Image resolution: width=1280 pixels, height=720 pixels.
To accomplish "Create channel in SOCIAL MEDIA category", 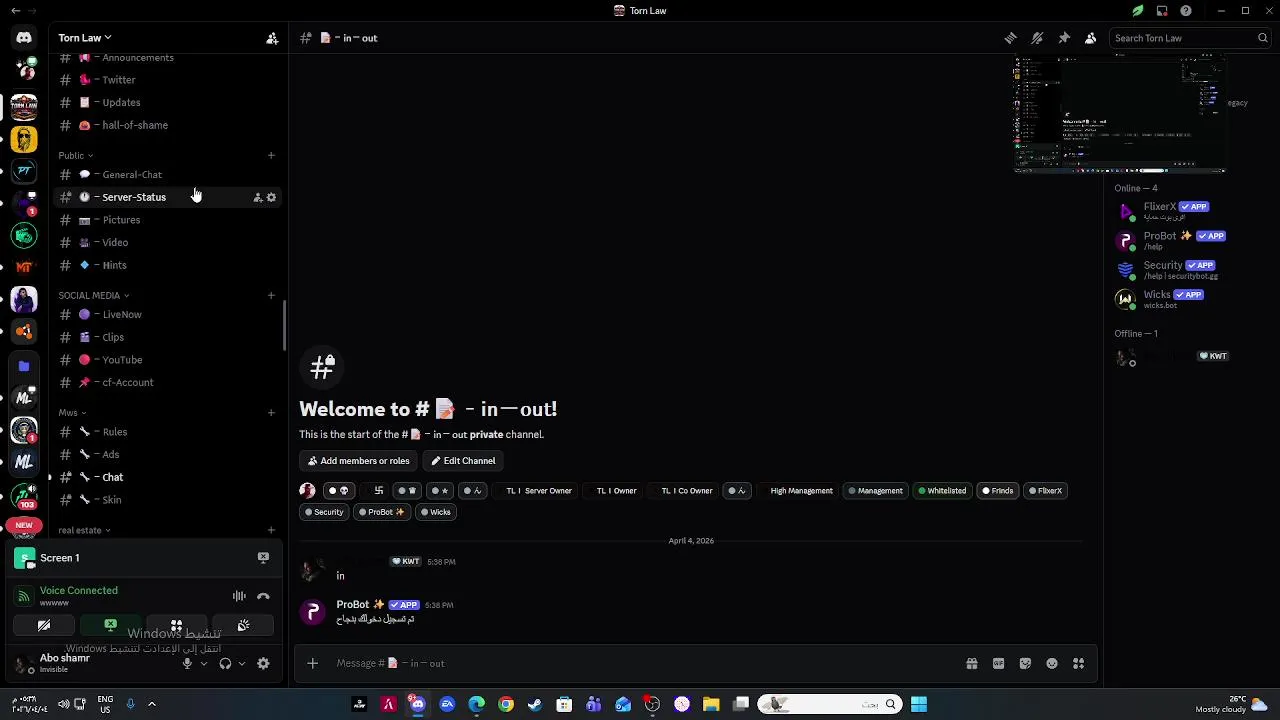I will click(271, 295).
